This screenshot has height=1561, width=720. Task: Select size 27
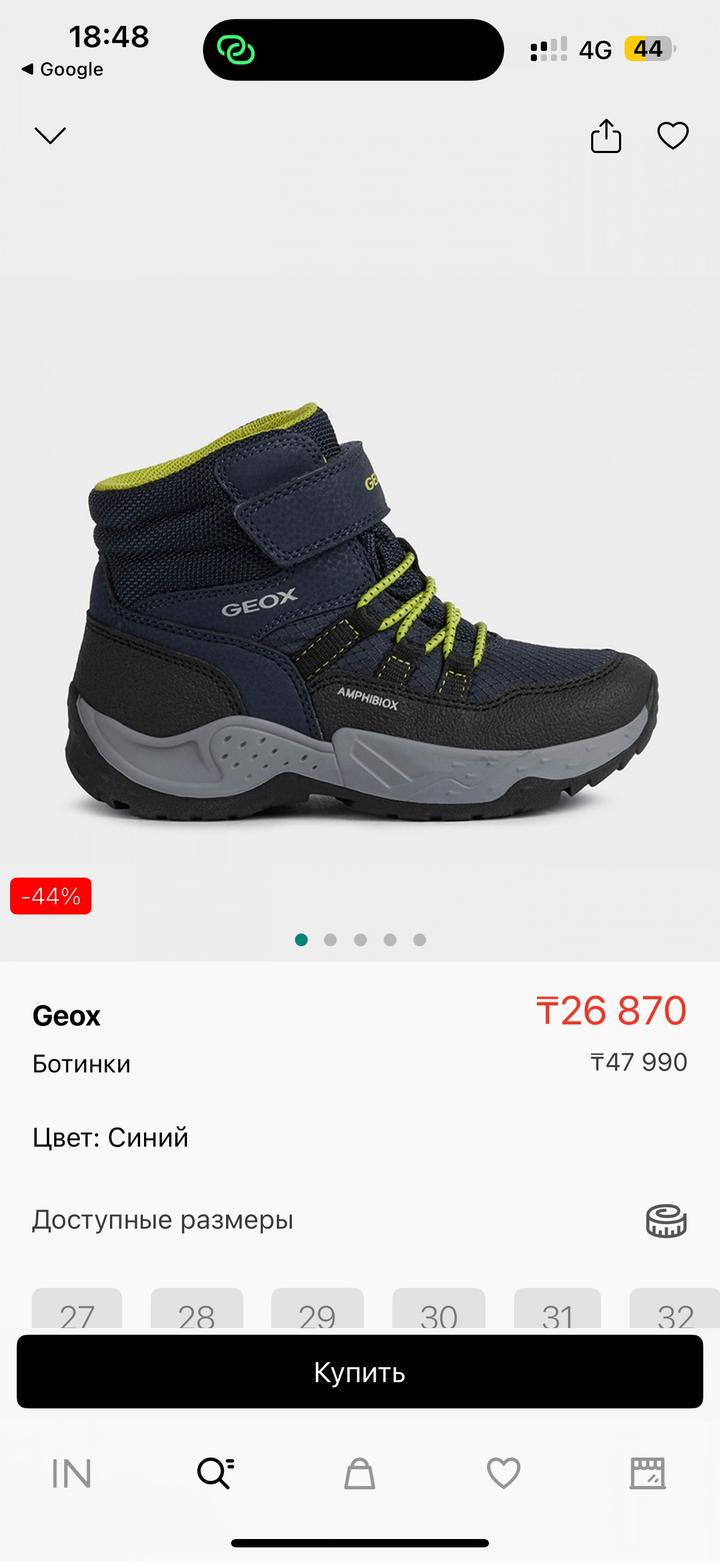coord(77,1309)
